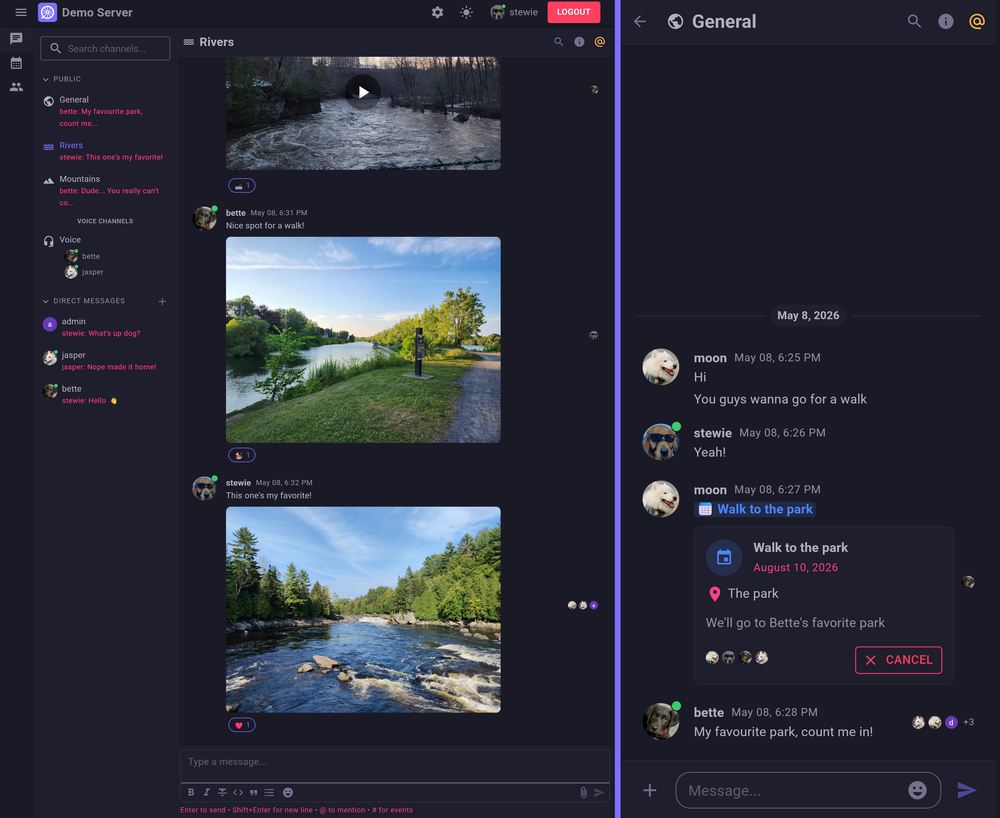This screenshot has height=818, width=1000.
Task: Insert a bulleted list in the message toolbar
Action: [x=269, y=792]
